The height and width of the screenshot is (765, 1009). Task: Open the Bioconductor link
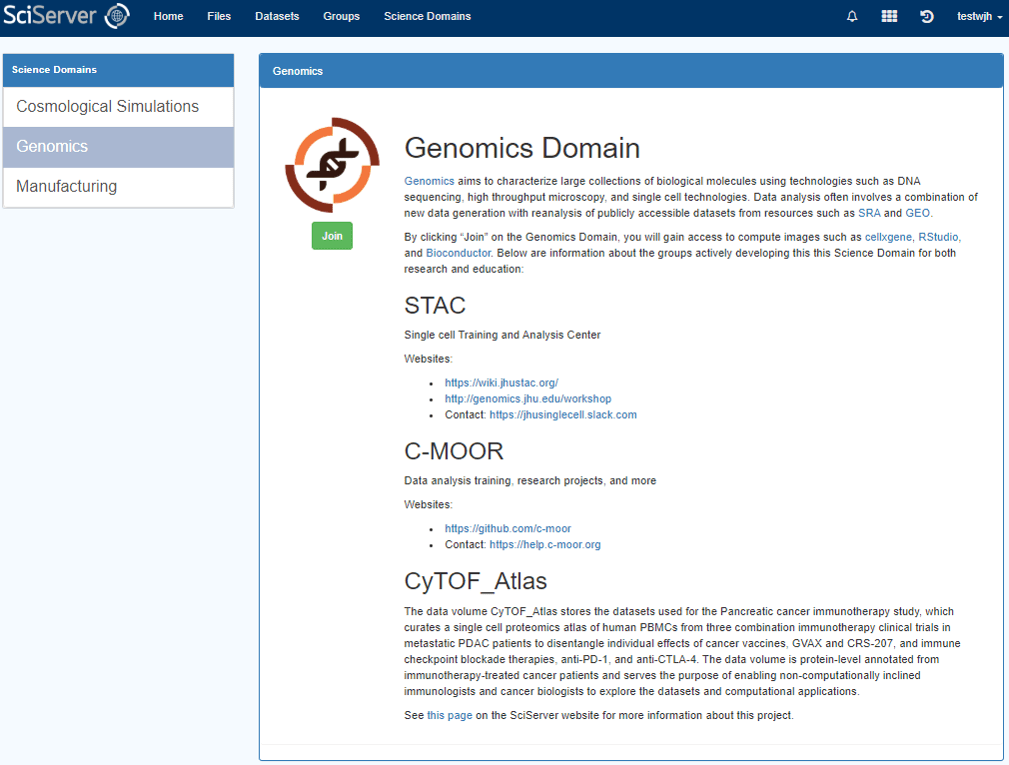tap(458, 253)
